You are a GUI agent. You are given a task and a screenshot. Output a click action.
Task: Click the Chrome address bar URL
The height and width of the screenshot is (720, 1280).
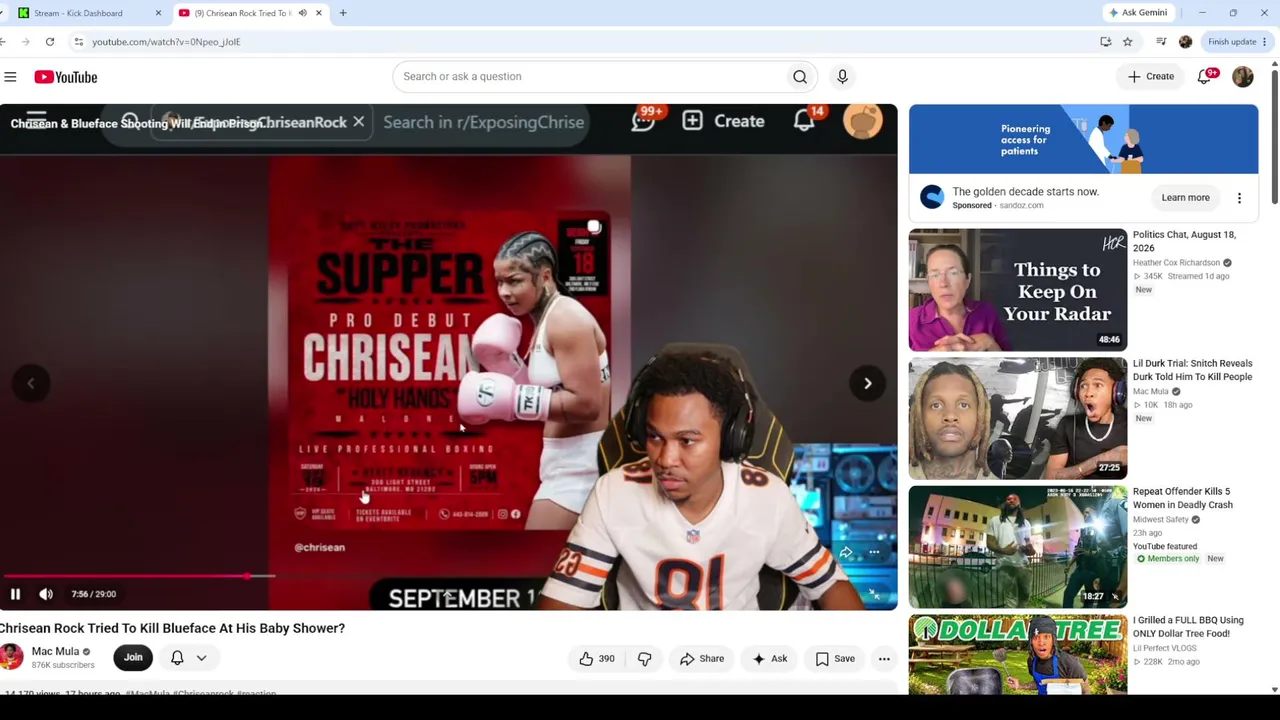click(166, 42)
